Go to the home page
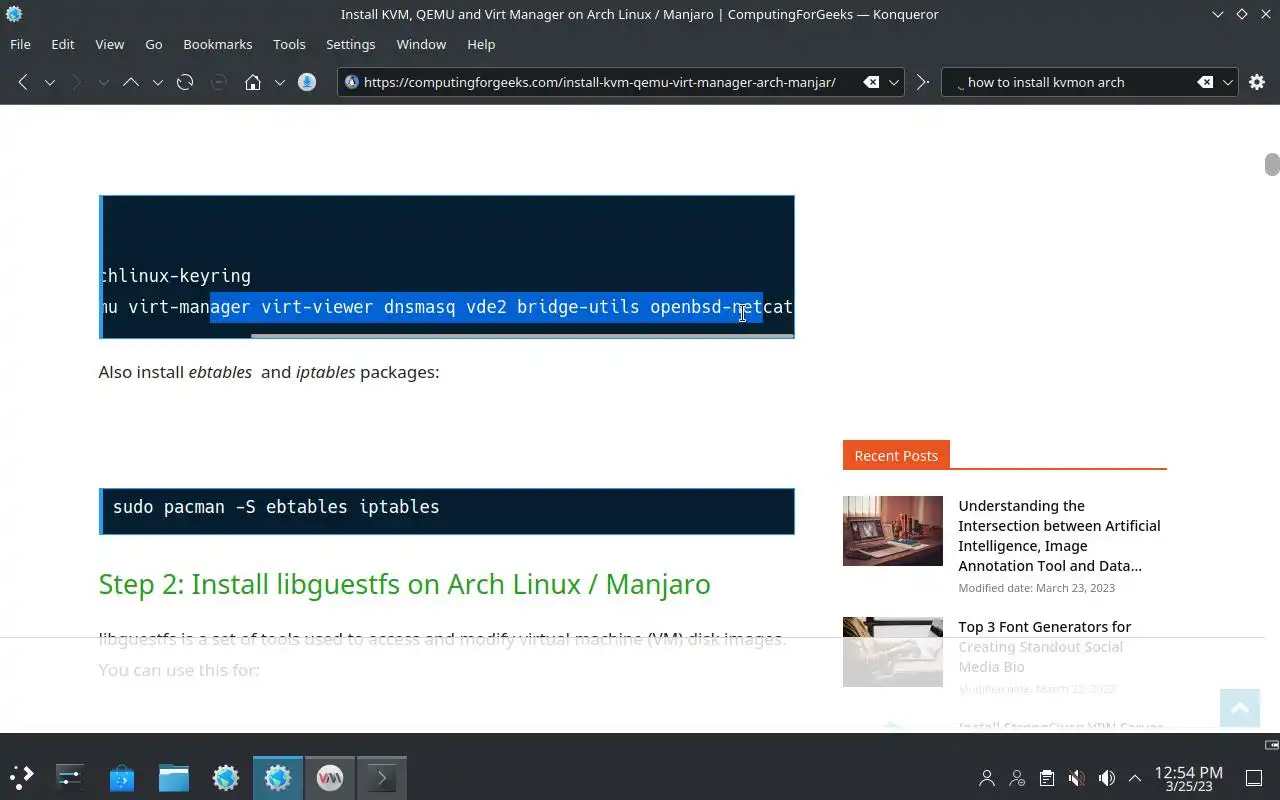The image size is (1280, 800). click(x=253, y=82)
